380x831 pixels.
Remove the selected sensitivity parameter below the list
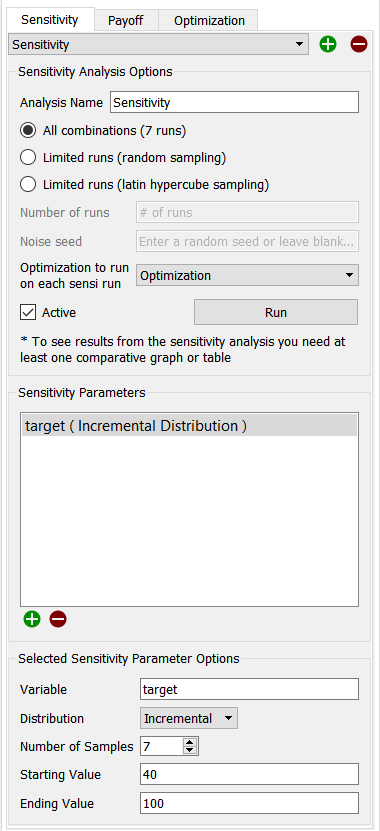(58, 618)
